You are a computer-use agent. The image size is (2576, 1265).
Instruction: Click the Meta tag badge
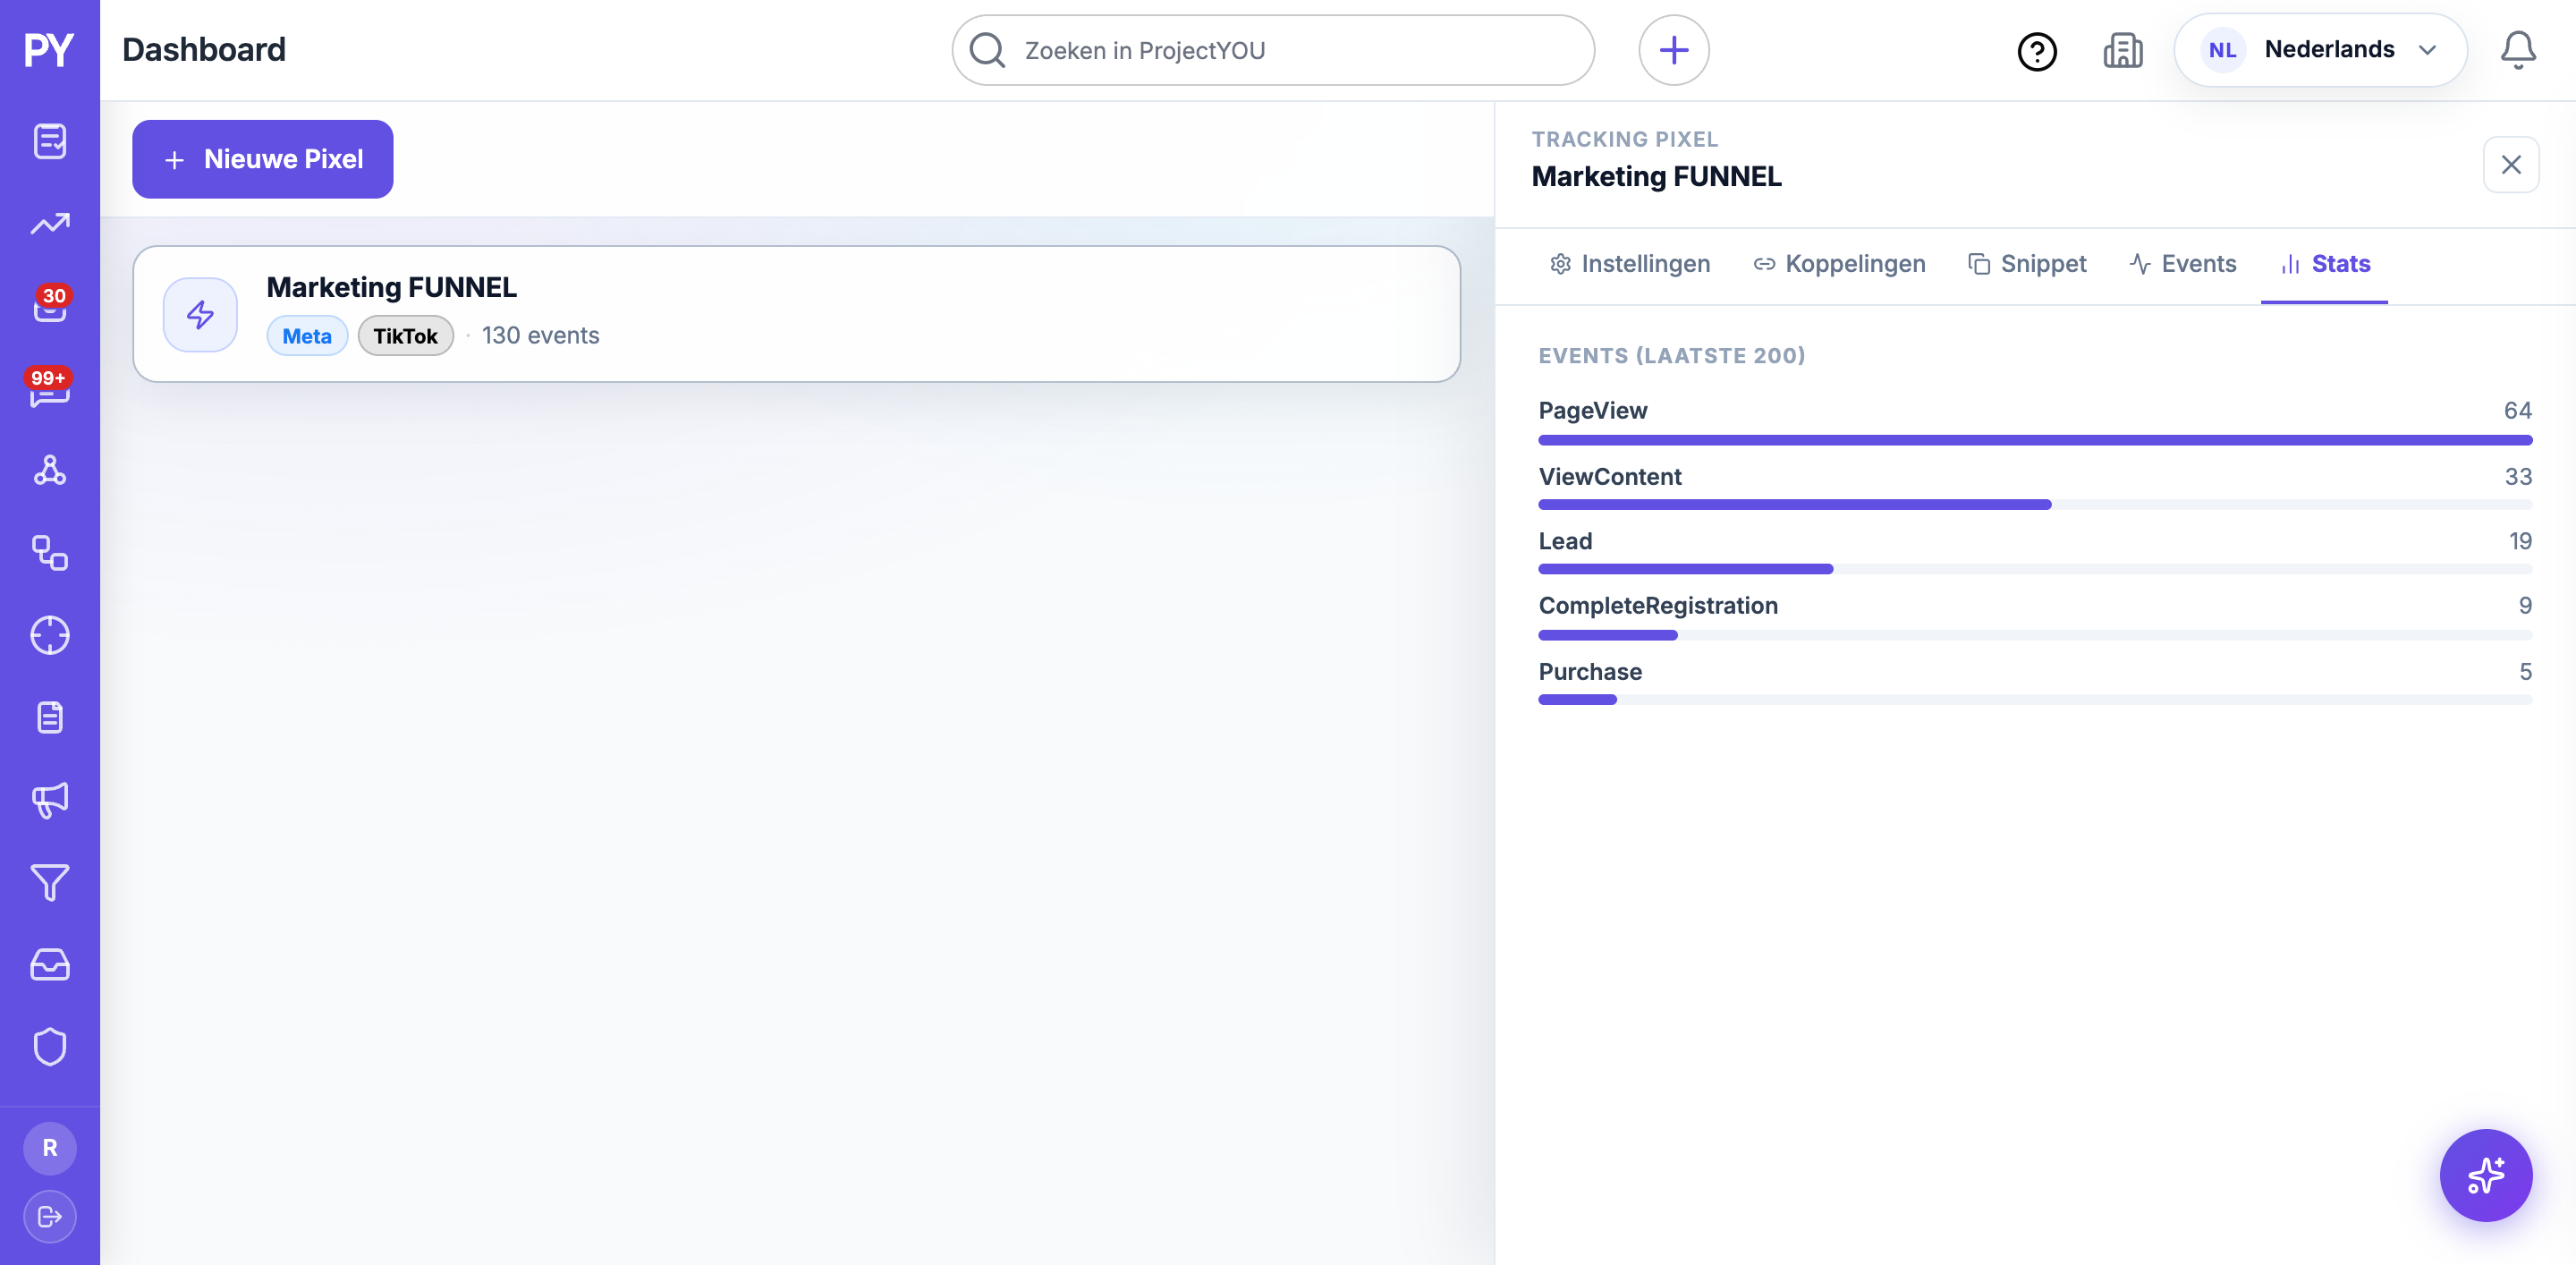point(306,335)
